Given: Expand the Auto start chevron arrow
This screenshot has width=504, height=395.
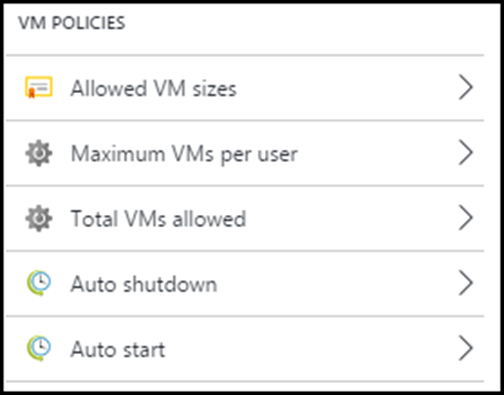Looking at the screenshot, I should [x=466, y=348].
